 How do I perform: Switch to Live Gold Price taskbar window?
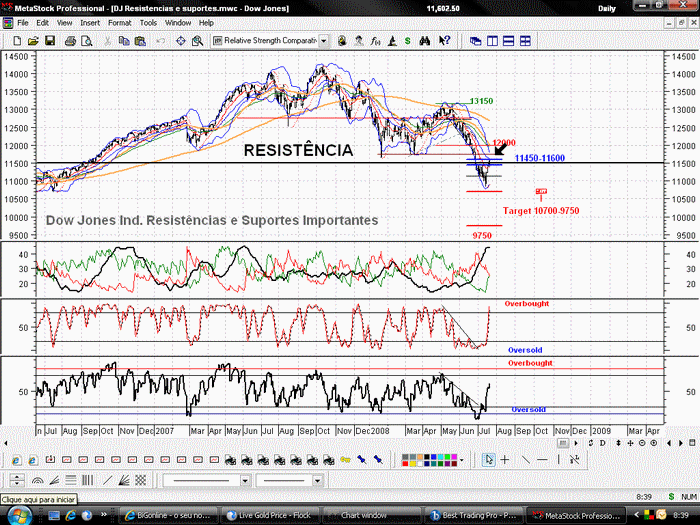[x=271, y=515]
